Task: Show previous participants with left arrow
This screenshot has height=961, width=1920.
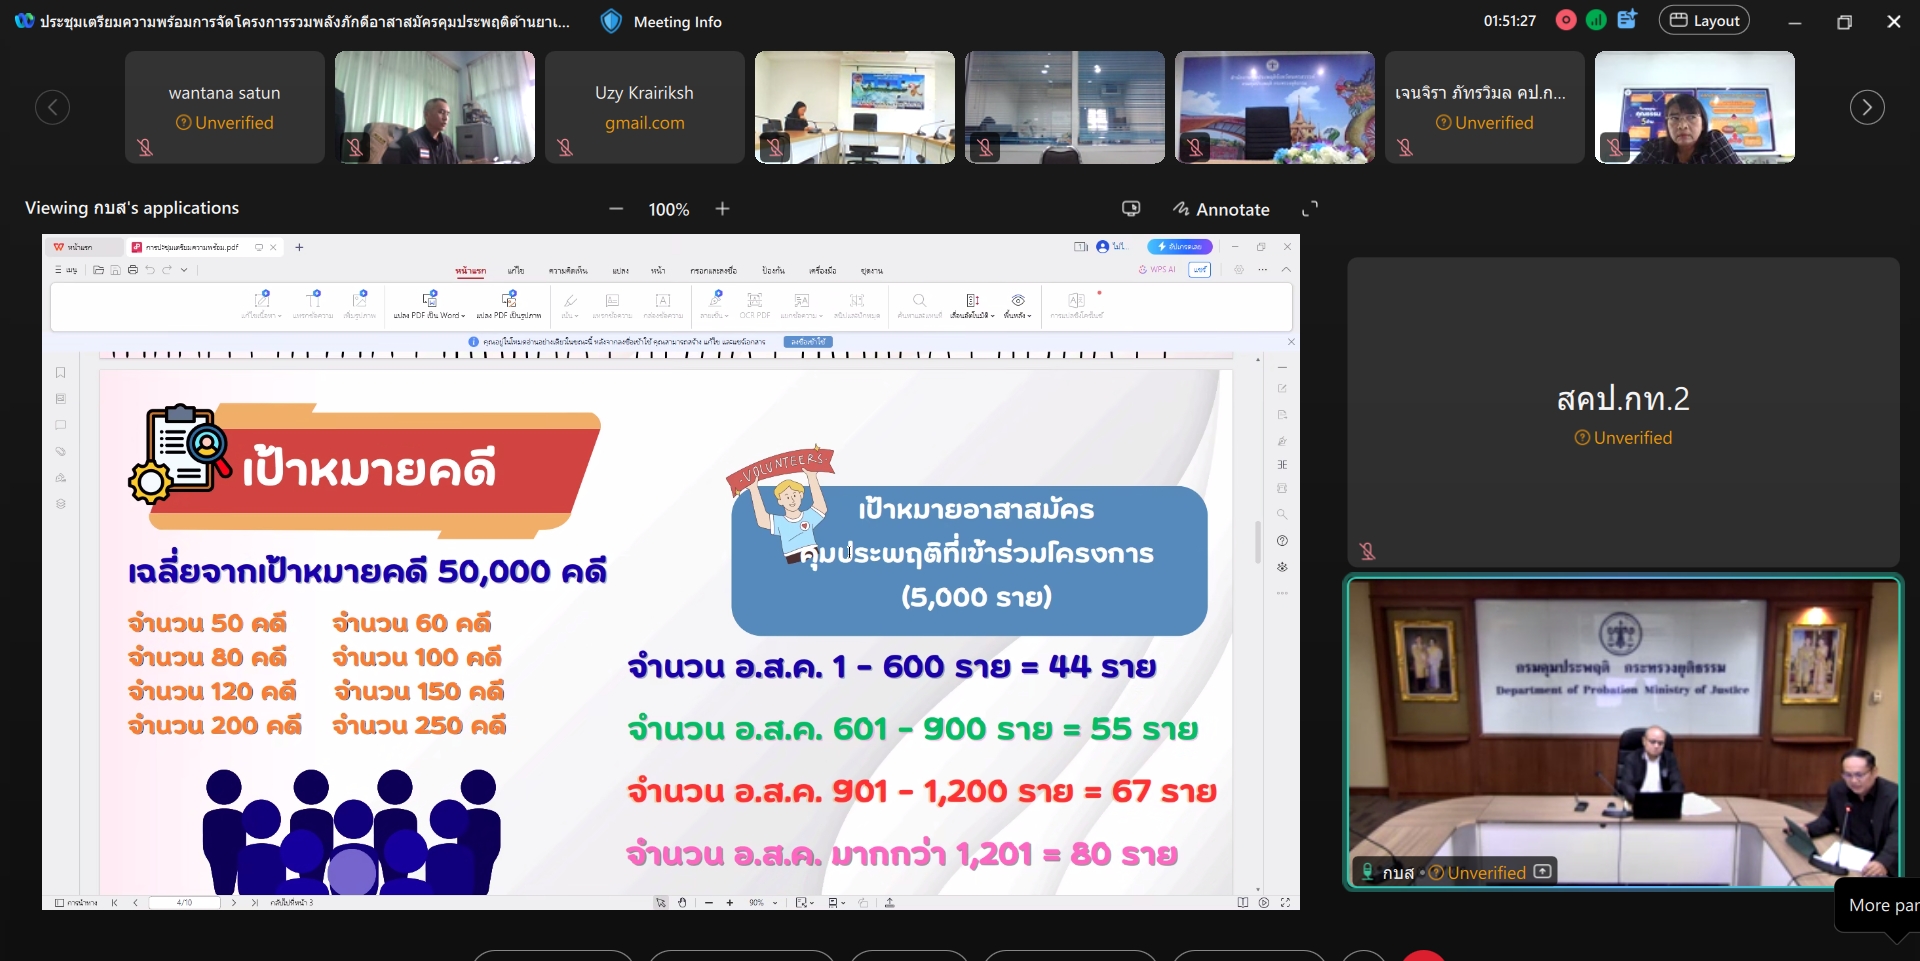Action: 53,107
